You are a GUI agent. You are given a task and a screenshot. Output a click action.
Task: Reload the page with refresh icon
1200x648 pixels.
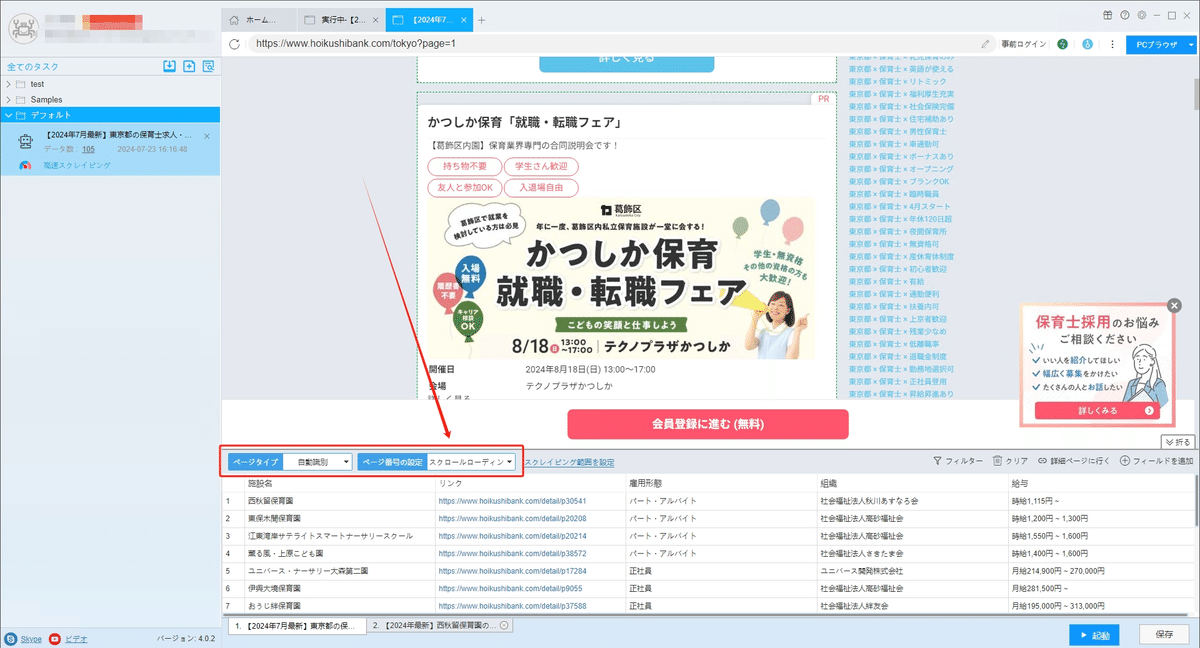click(x=234, y=44)
